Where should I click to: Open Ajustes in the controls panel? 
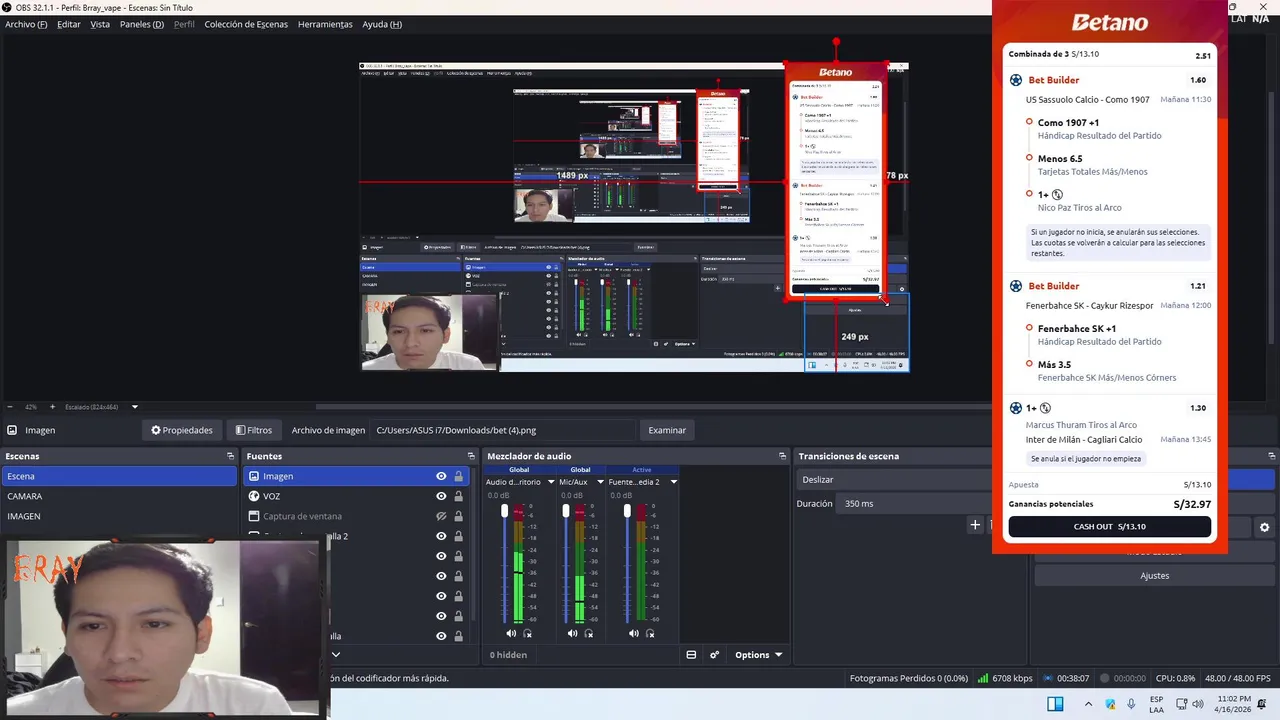coord(1154,576)
